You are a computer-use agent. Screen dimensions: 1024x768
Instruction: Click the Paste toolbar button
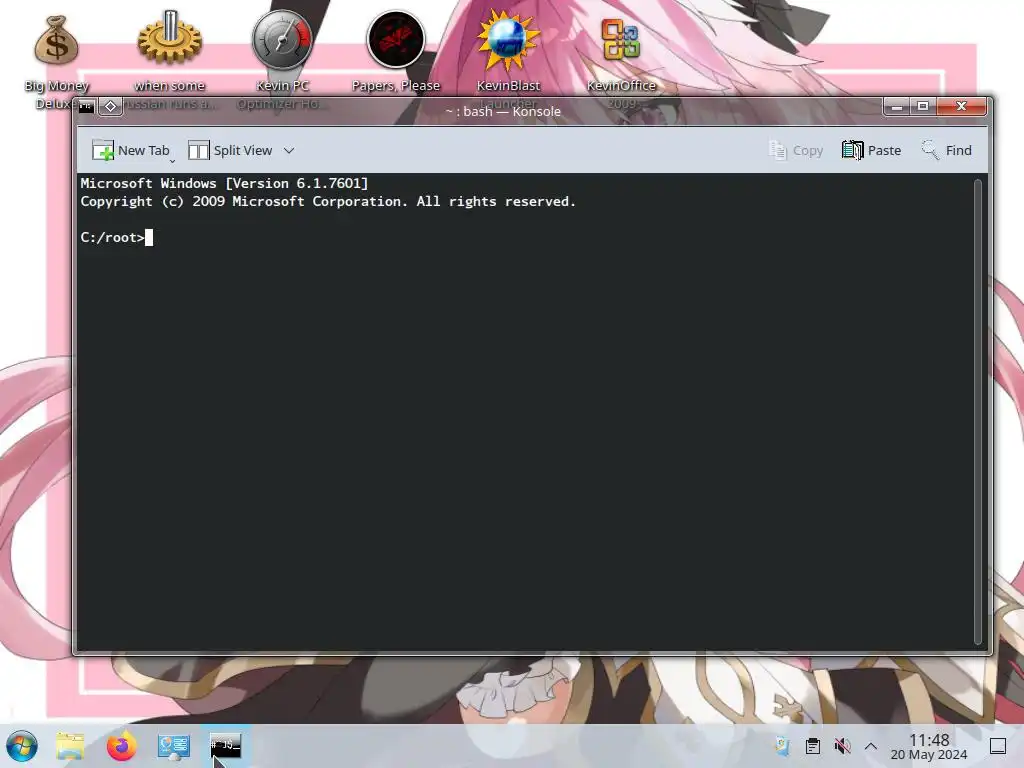pyautogui.click(x=871, y=150)
